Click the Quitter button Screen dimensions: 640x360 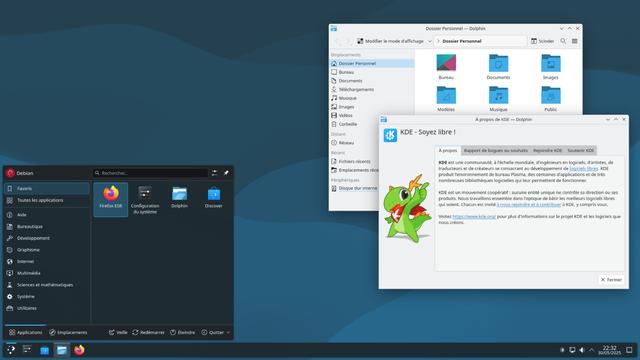coord(212,332)
